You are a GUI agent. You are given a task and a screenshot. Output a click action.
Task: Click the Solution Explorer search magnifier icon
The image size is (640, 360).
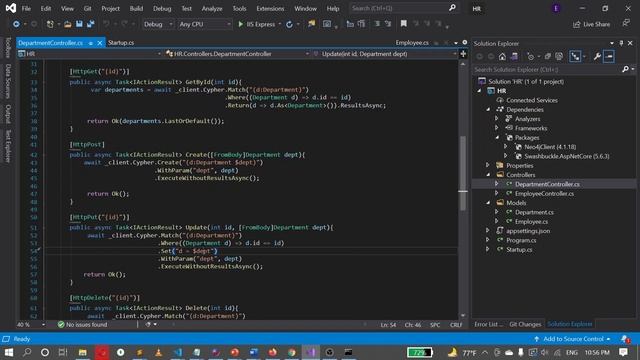tap(625, 69)
